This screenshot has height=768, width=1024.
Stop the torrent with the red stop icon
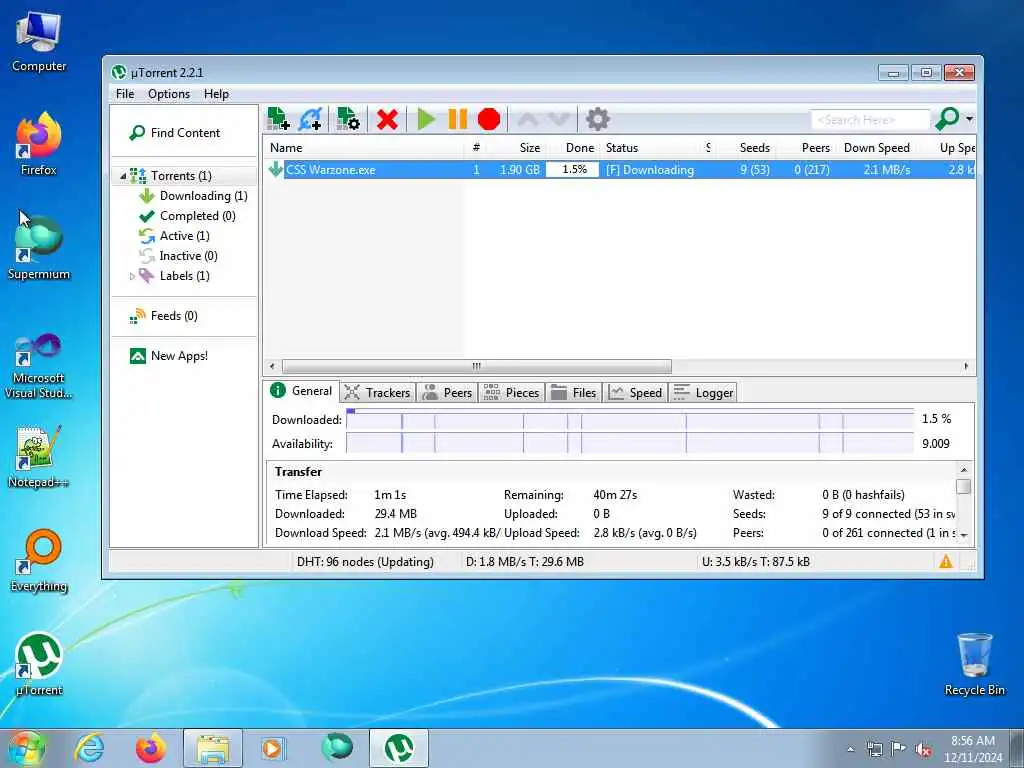488,119
